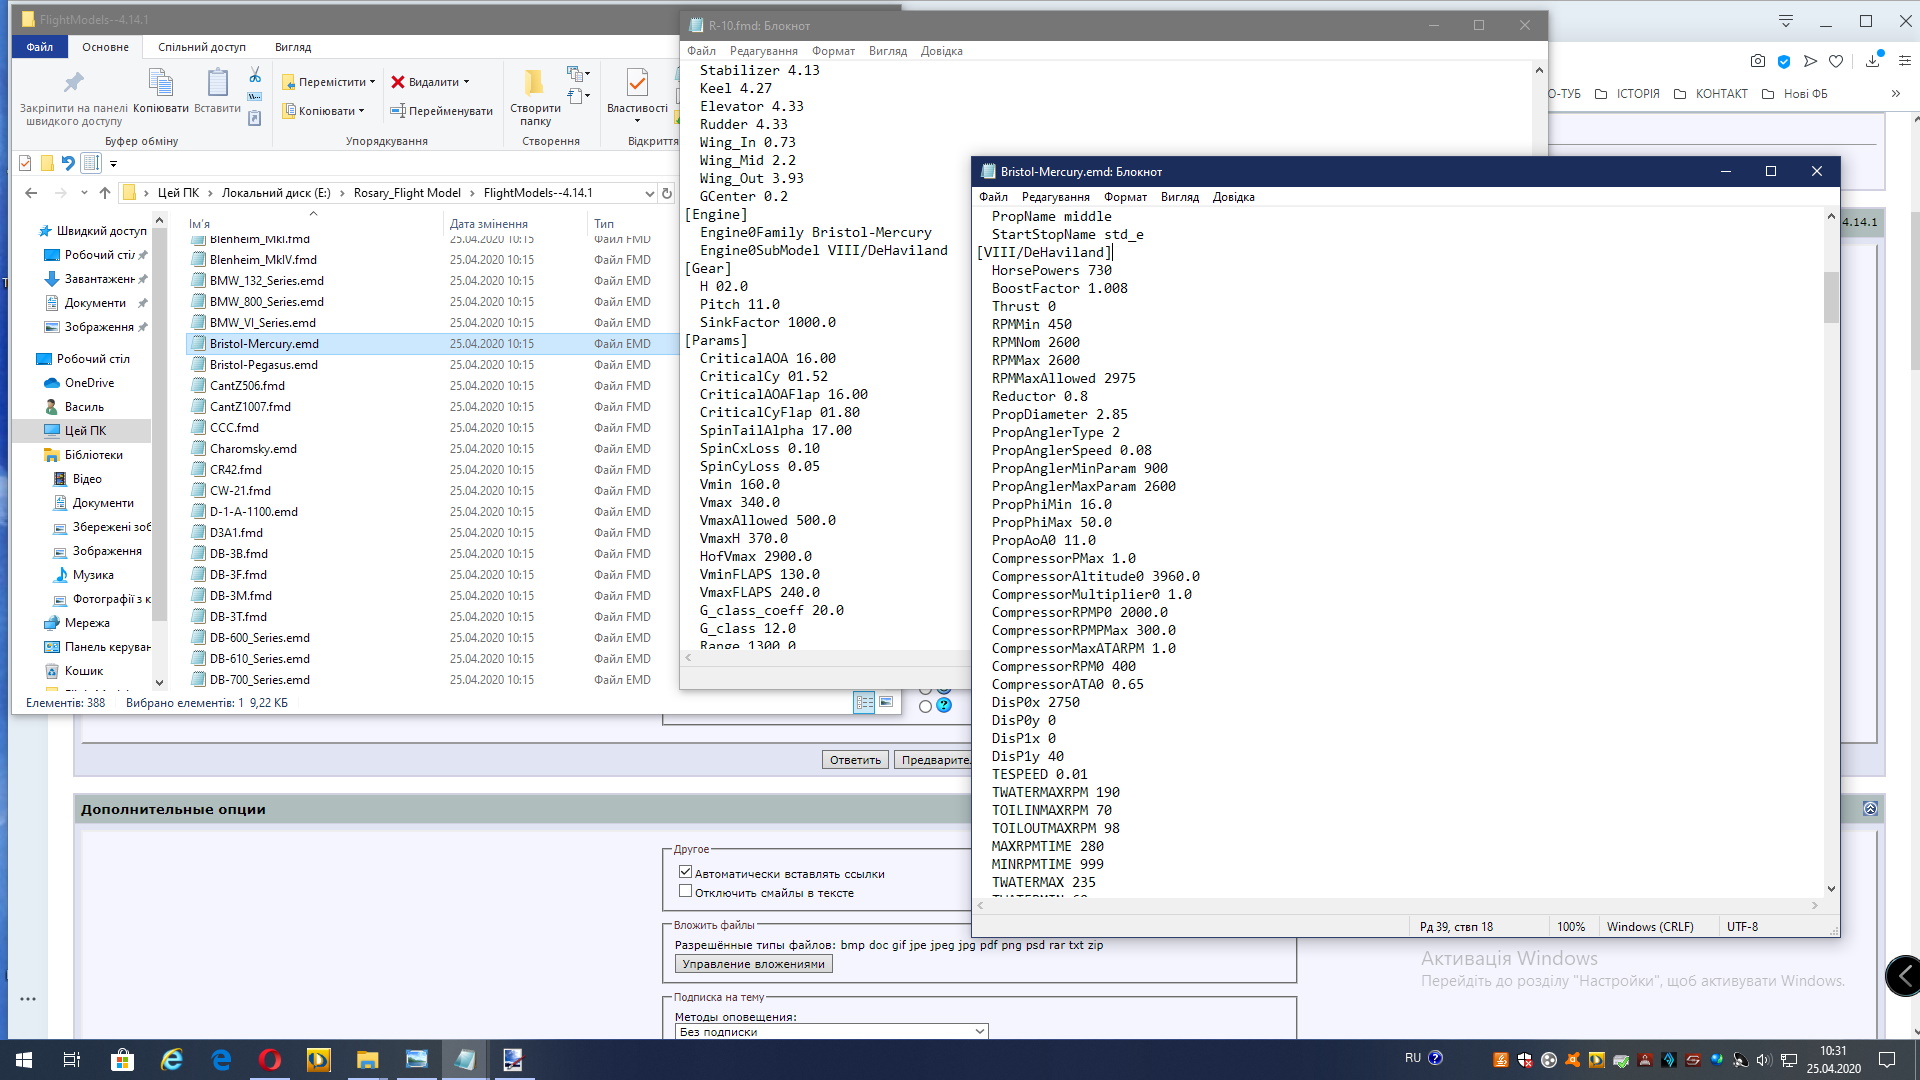Click the Opera icon in taskbar
Image resolution: width=1920 pixels, height=1080 pixels.
(x=270, y=1060)
